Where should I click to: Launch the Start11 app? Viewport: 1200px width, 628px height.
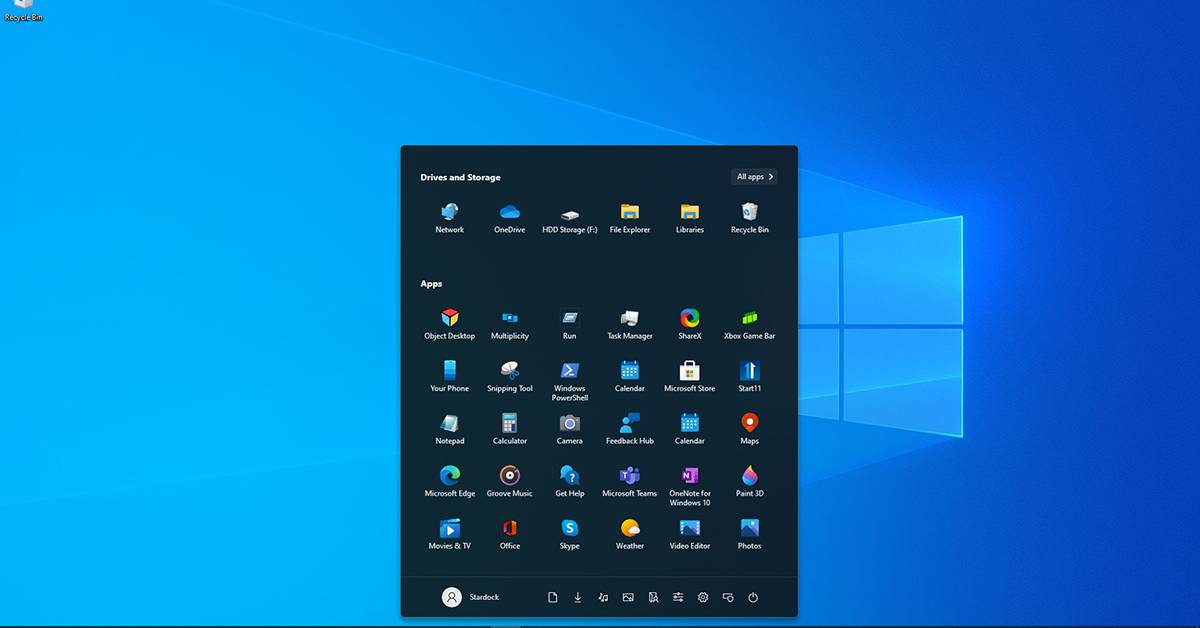pyautogui.click(x=749, y=373)
